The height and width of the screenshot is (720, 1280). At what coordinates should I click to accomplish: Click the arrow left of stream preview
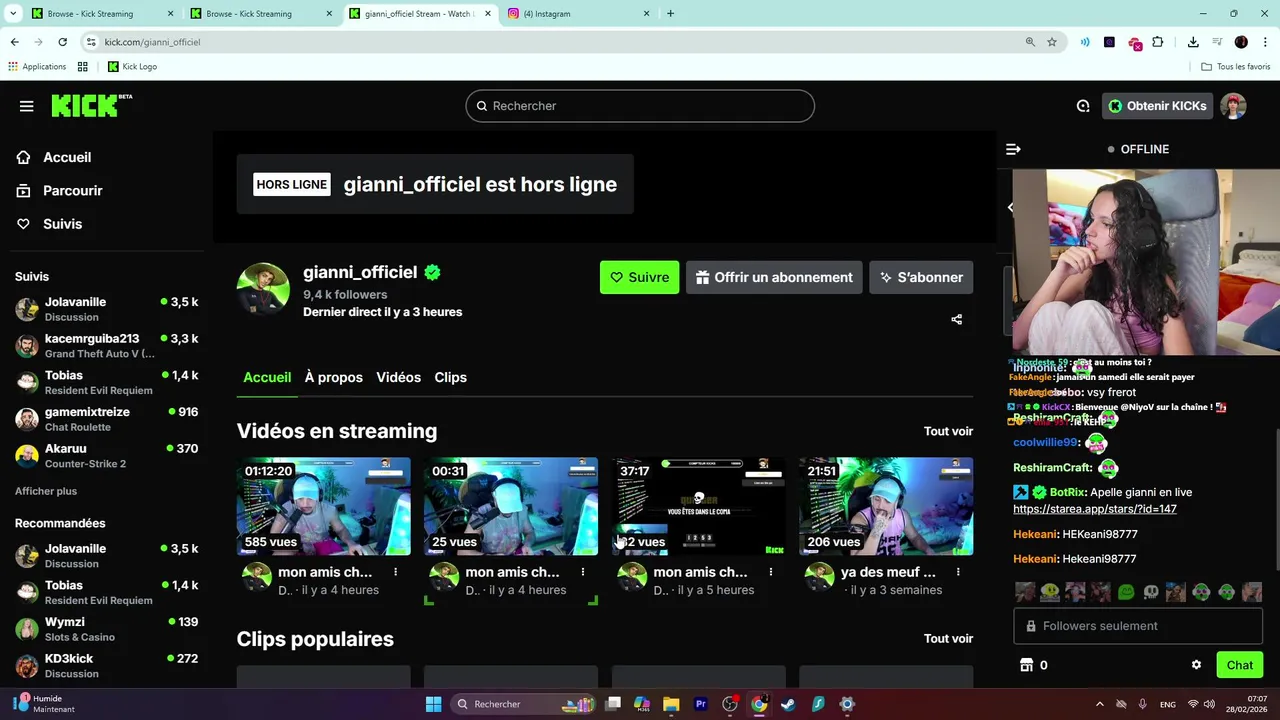1010,208
